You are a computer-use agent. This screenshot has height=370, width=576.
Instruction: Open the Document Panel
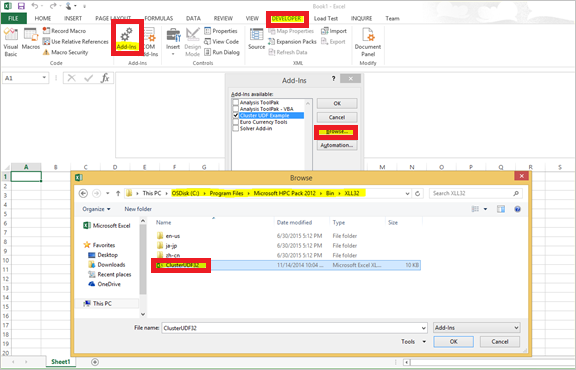coord(368,42)
